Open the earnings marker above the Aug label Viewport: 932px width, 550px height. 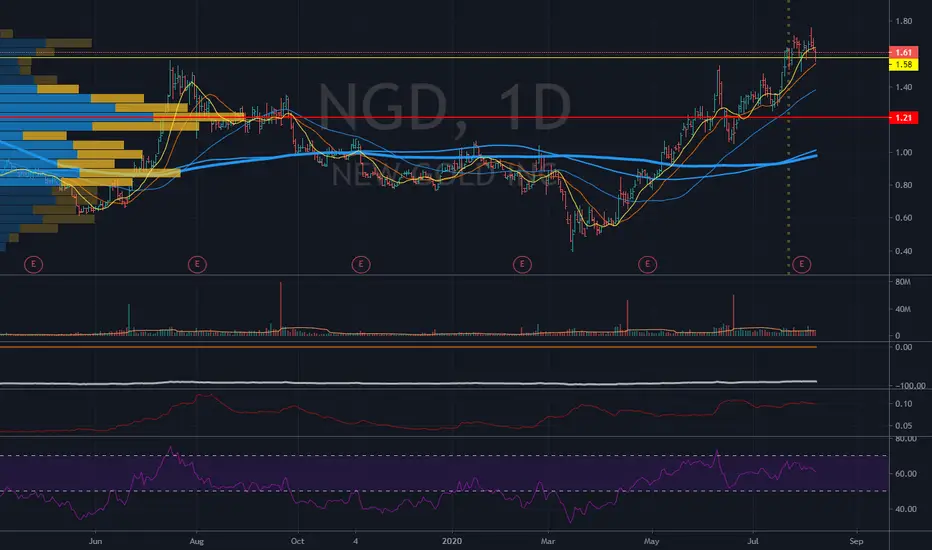197,264
